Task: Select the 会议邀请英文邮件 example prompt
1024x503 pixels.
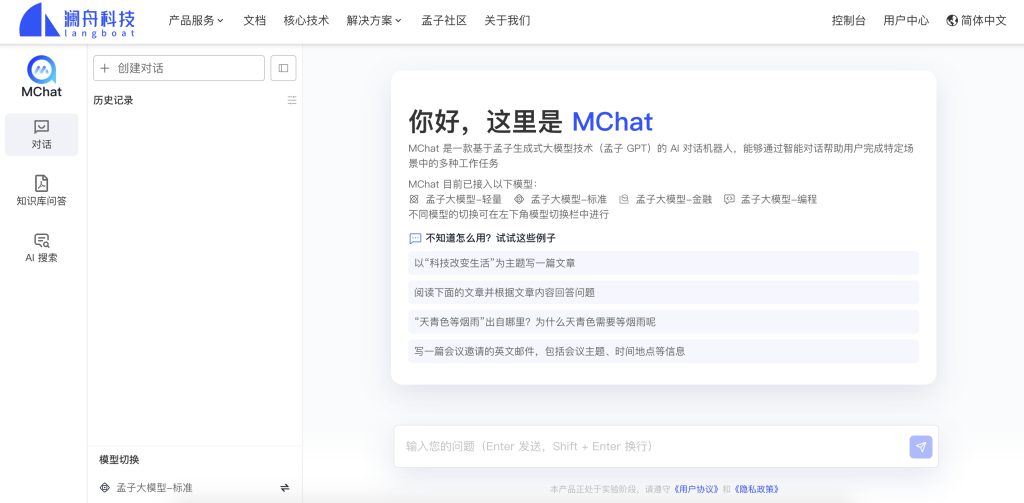Action: coord(664,351)
